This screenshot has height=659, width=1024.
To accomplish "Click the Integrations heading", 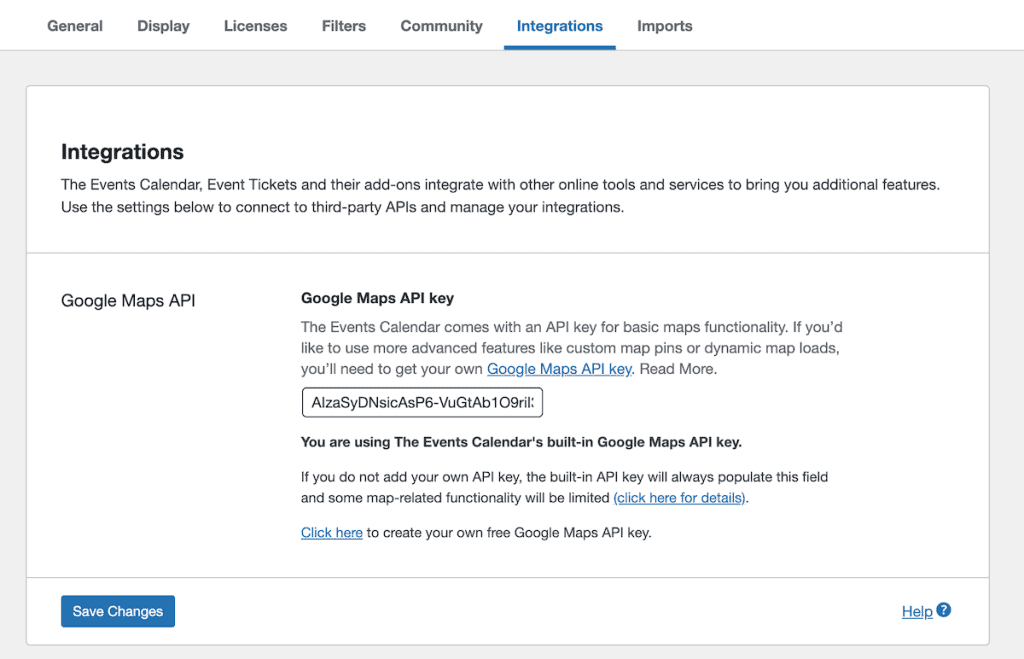I will click(122, 152).
